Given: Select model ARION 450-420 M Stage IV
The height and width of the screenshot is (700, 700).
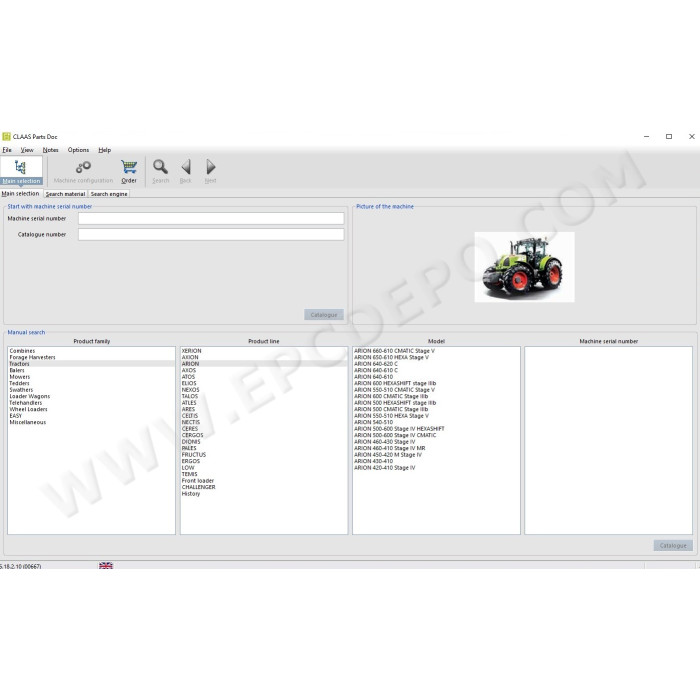Looking at the screenshot, I should [436, 454].
